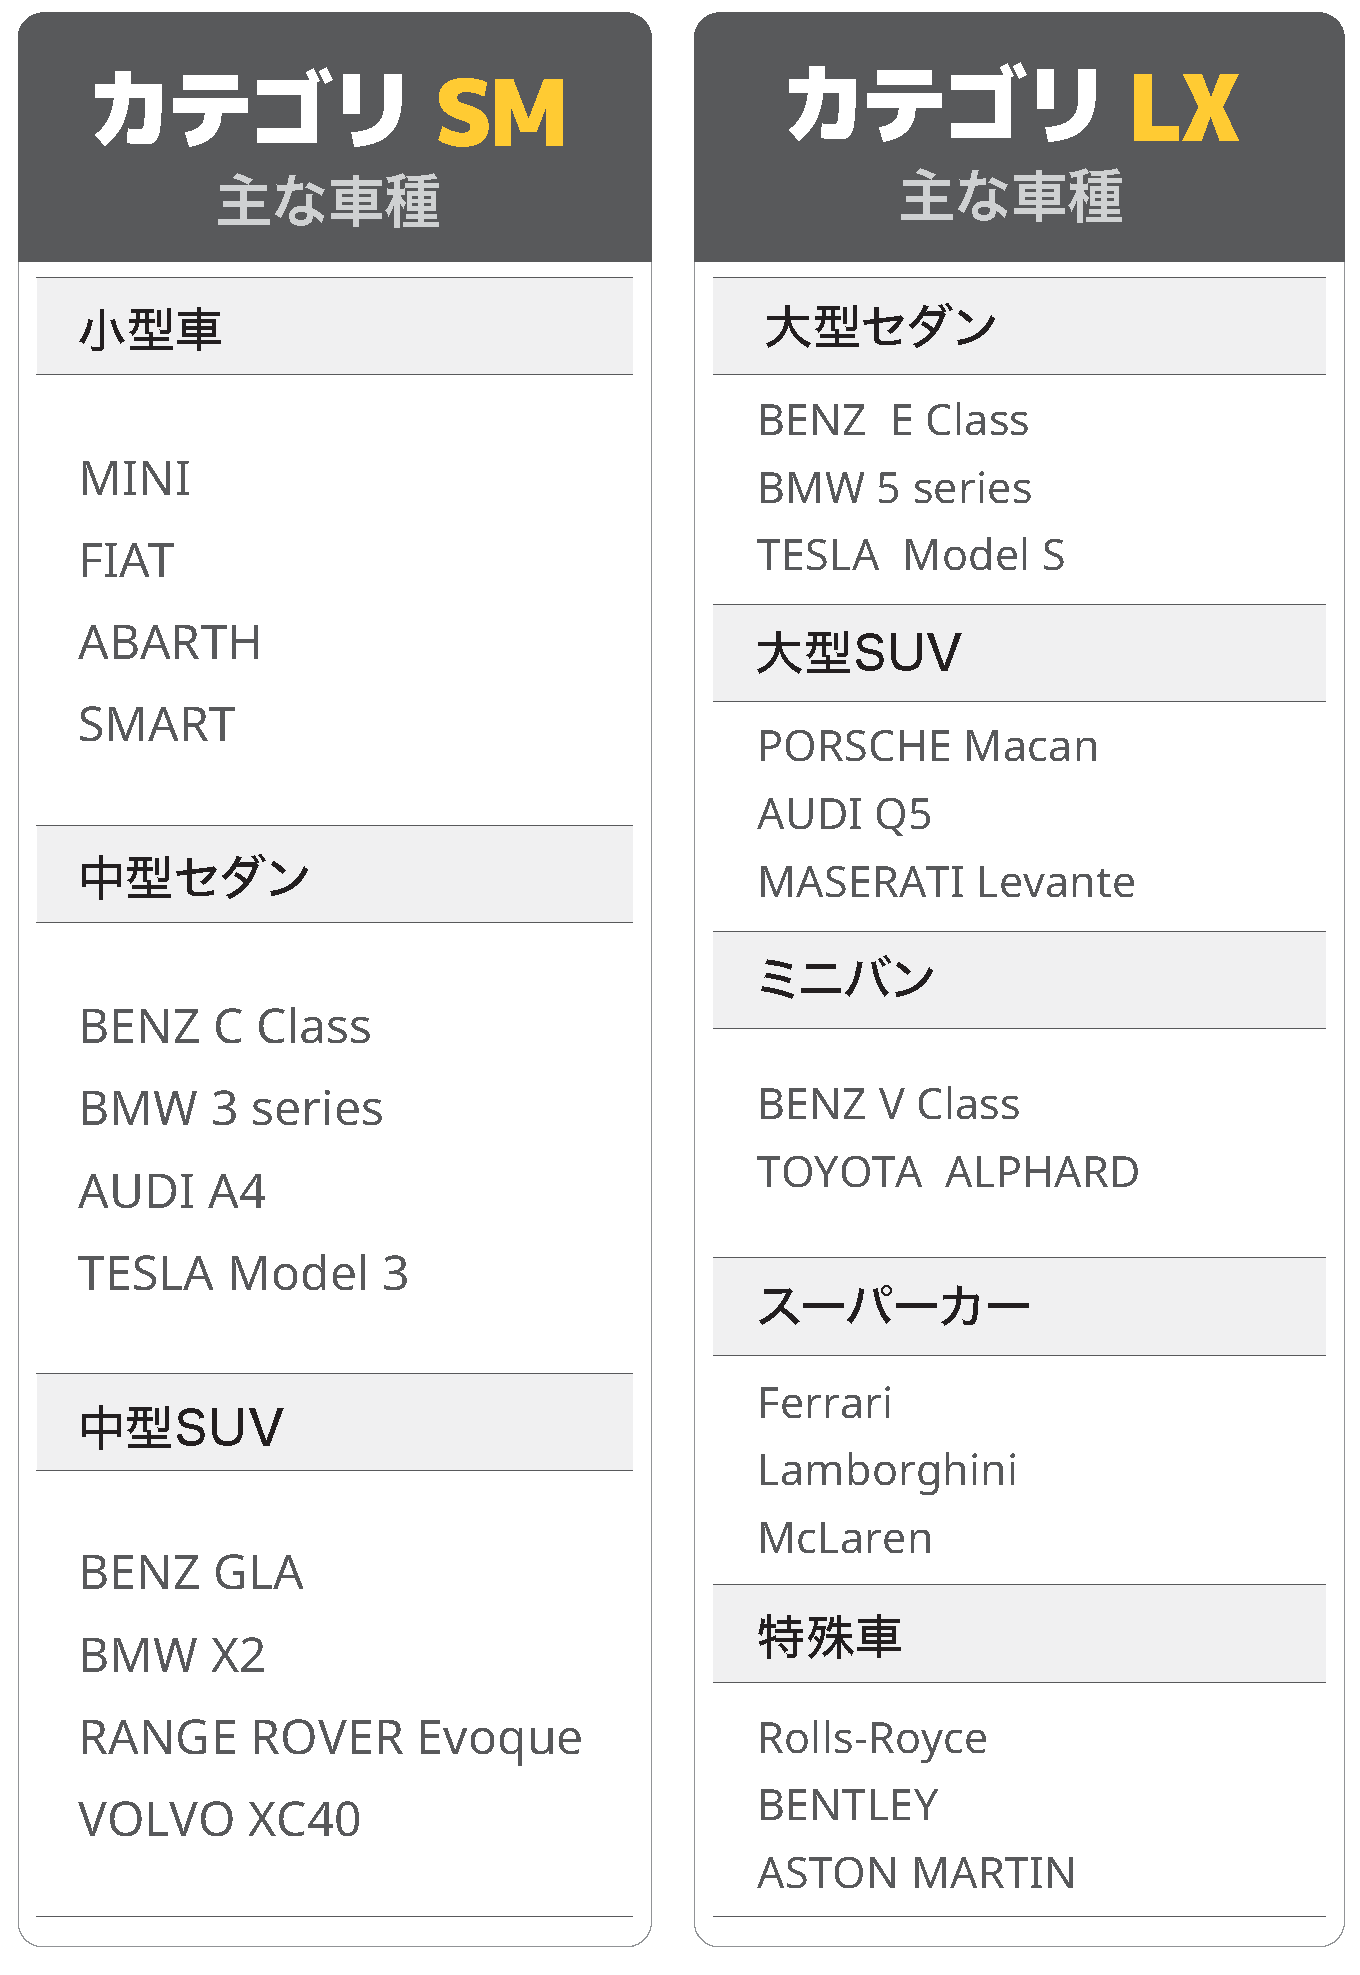The image size is (1360, 1975).
Task: Click the 小型車 section heading
Action: point(335,326)
